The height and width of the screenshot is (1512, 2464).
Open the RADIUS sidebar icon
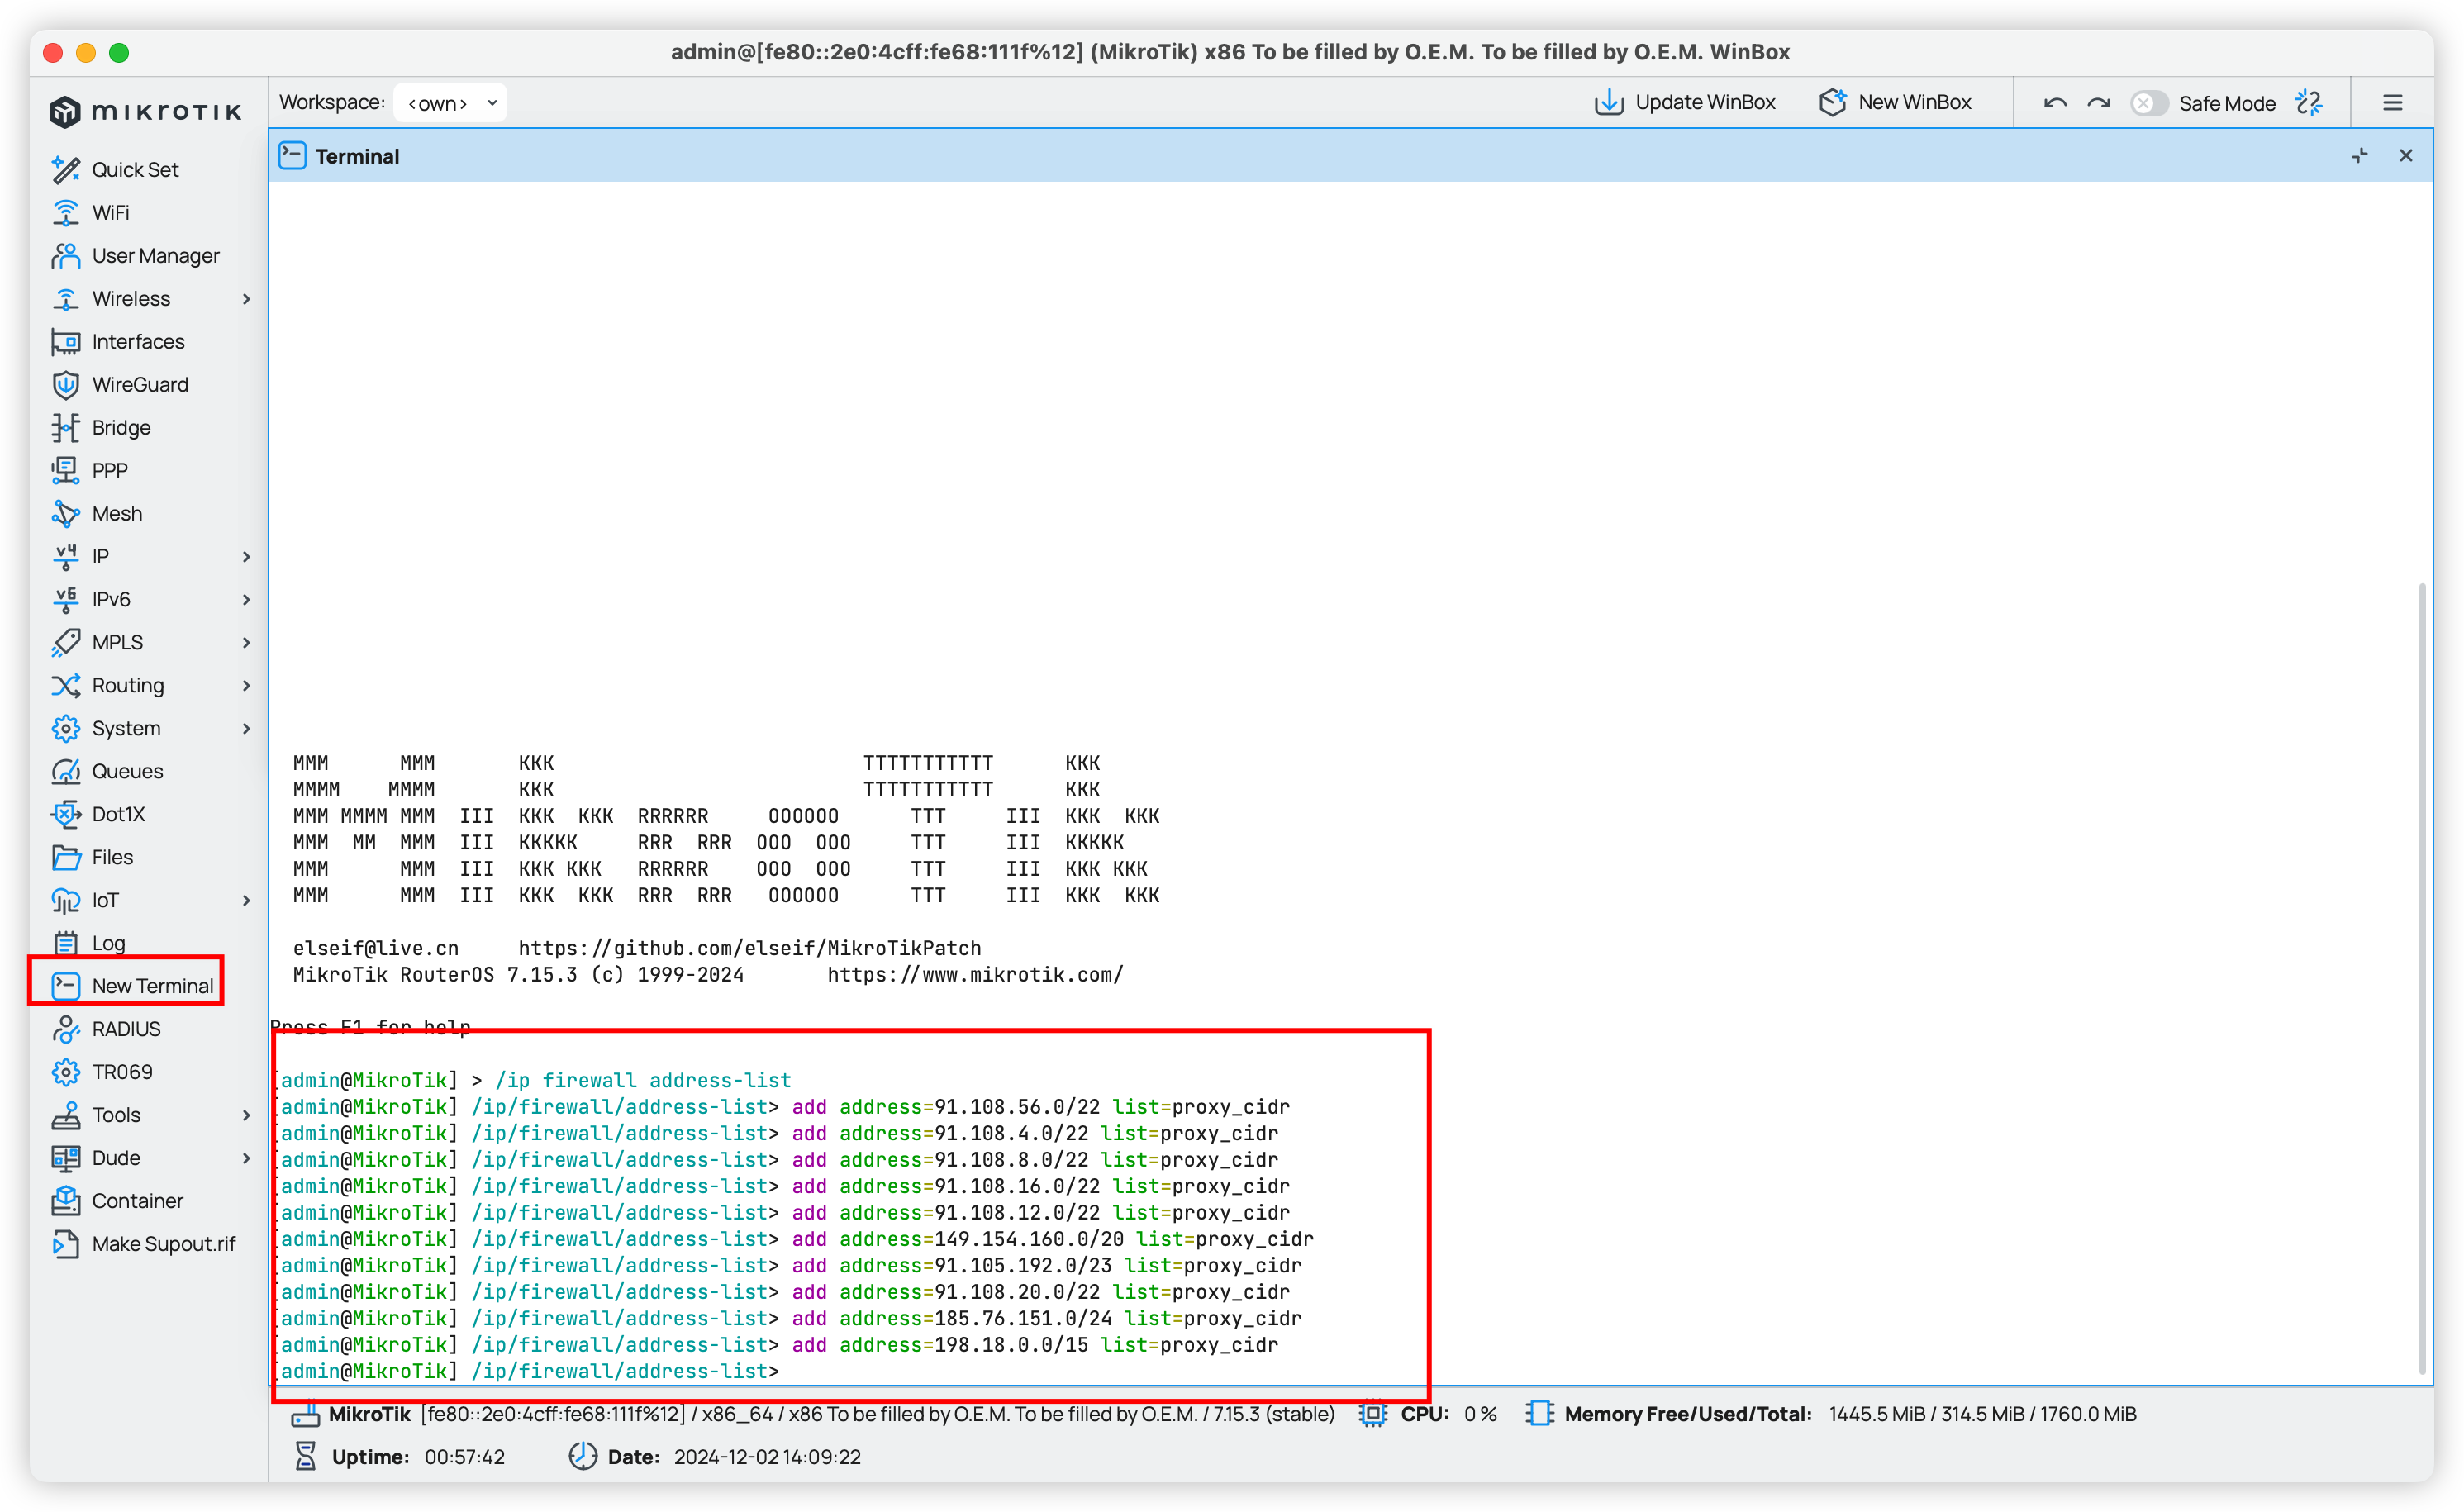66,1030
